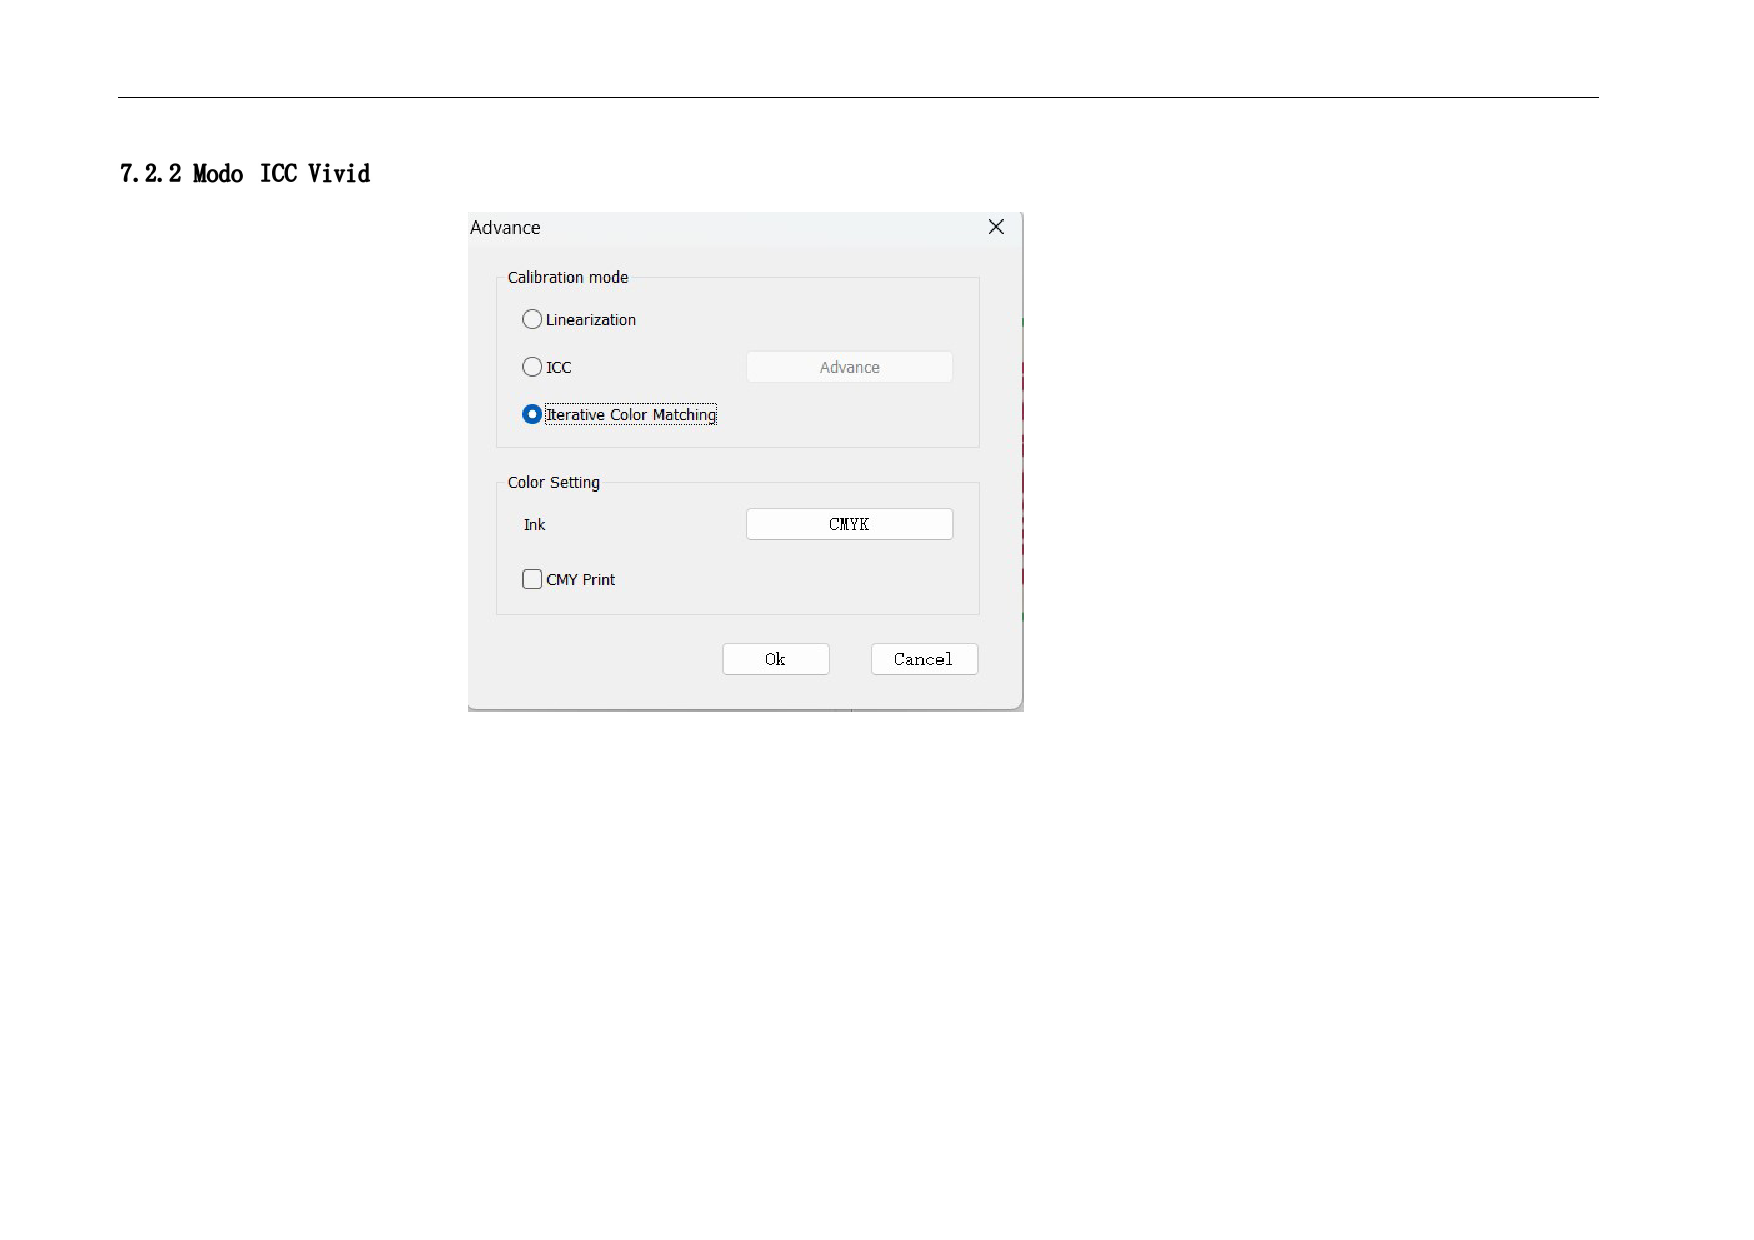
Task: Select the Linearization radio circle
Action: pos(532,320)
